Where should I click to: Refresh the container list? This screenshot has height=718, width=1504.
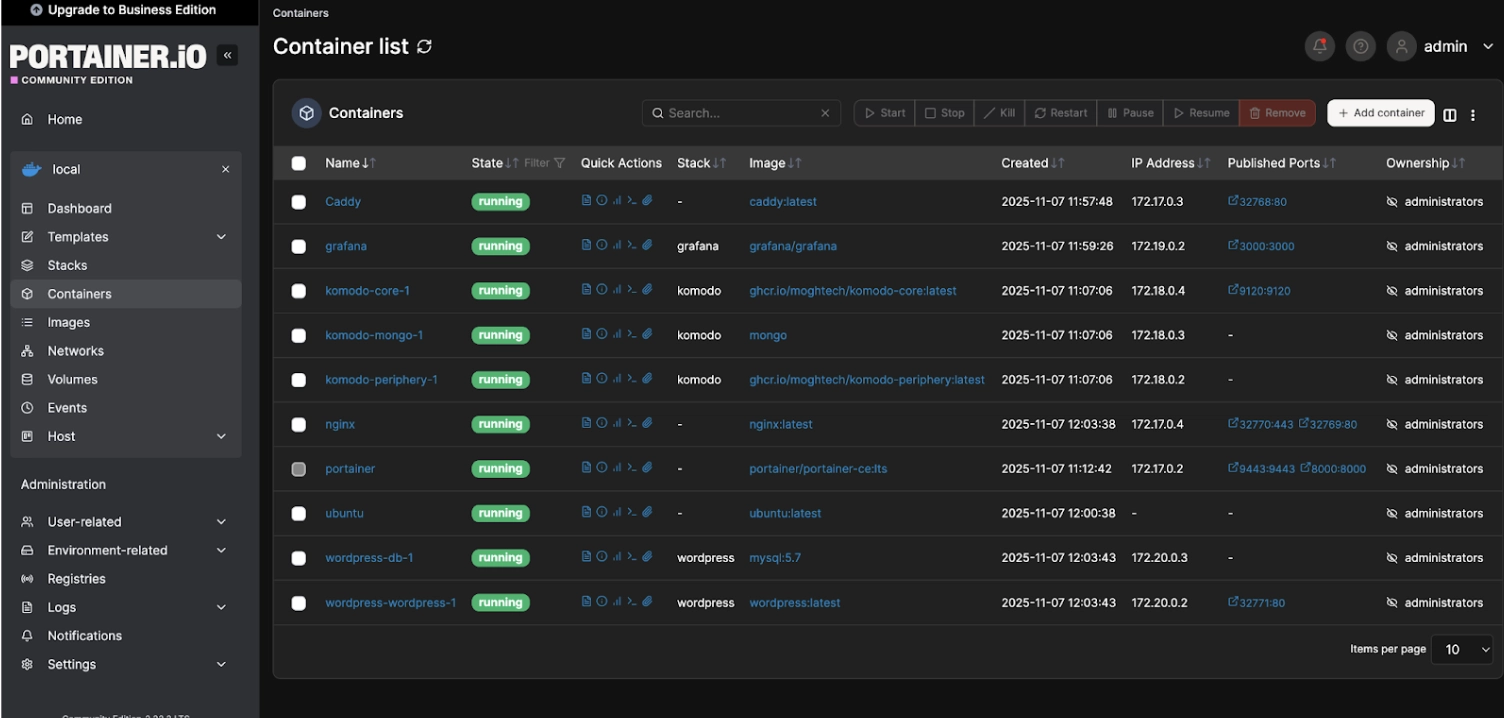423,45
